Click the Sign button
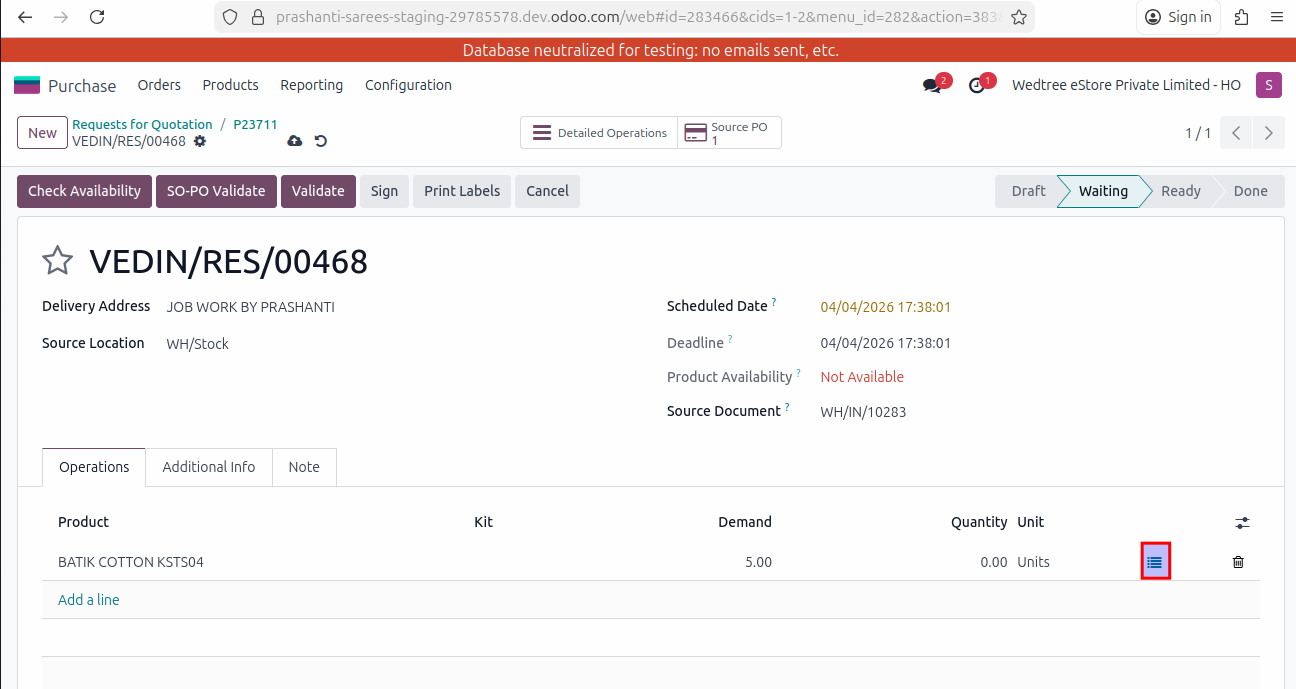This screenshot has width=1296, height=689. click(x=384, y=191)
